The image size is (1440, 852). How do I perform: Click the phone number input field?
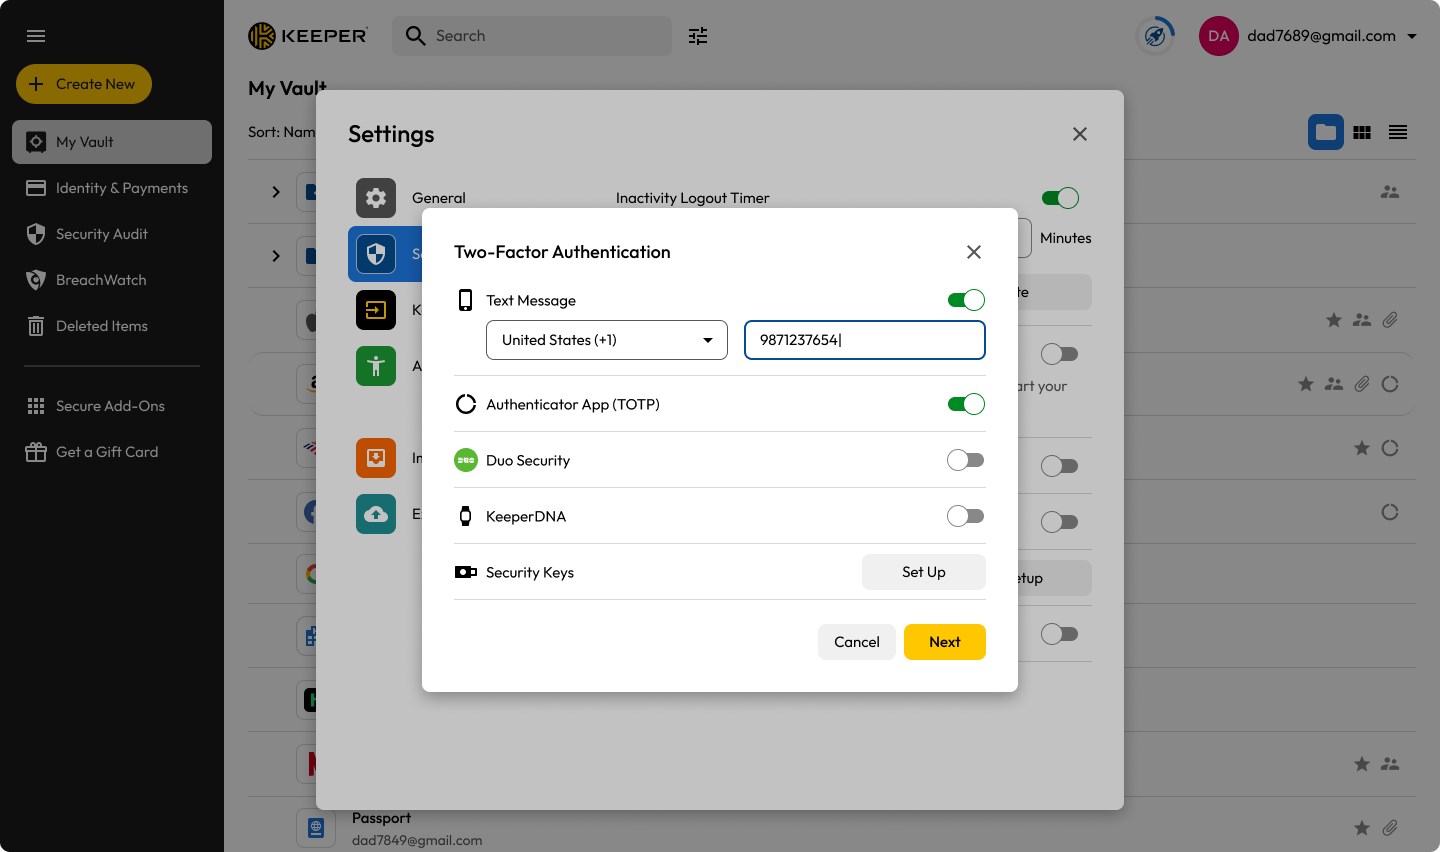(x=864, y=340)
